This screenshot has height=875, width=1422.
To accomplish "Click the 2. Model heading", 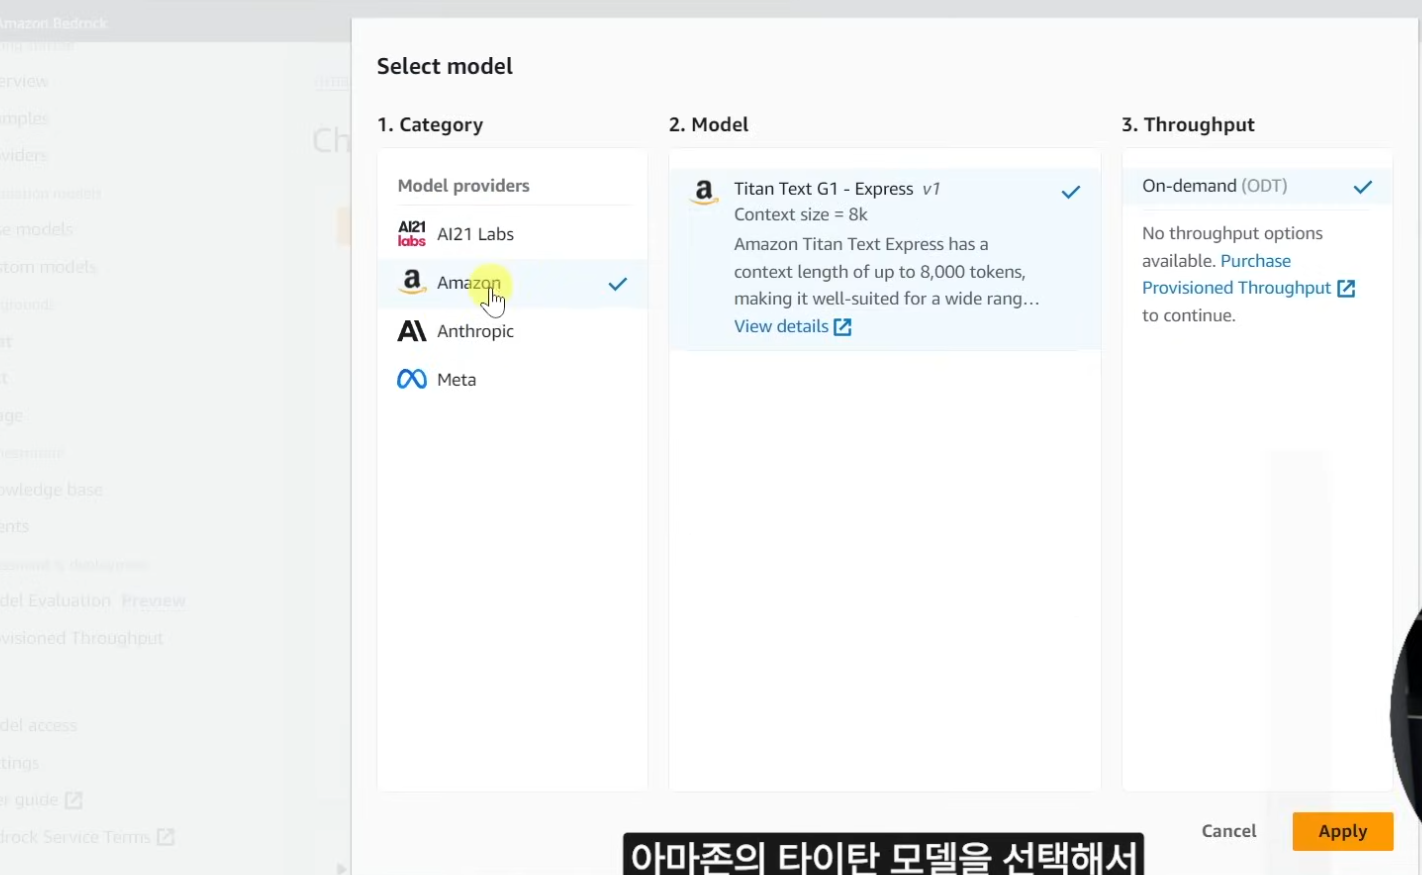I will click(x=709, y=125).
